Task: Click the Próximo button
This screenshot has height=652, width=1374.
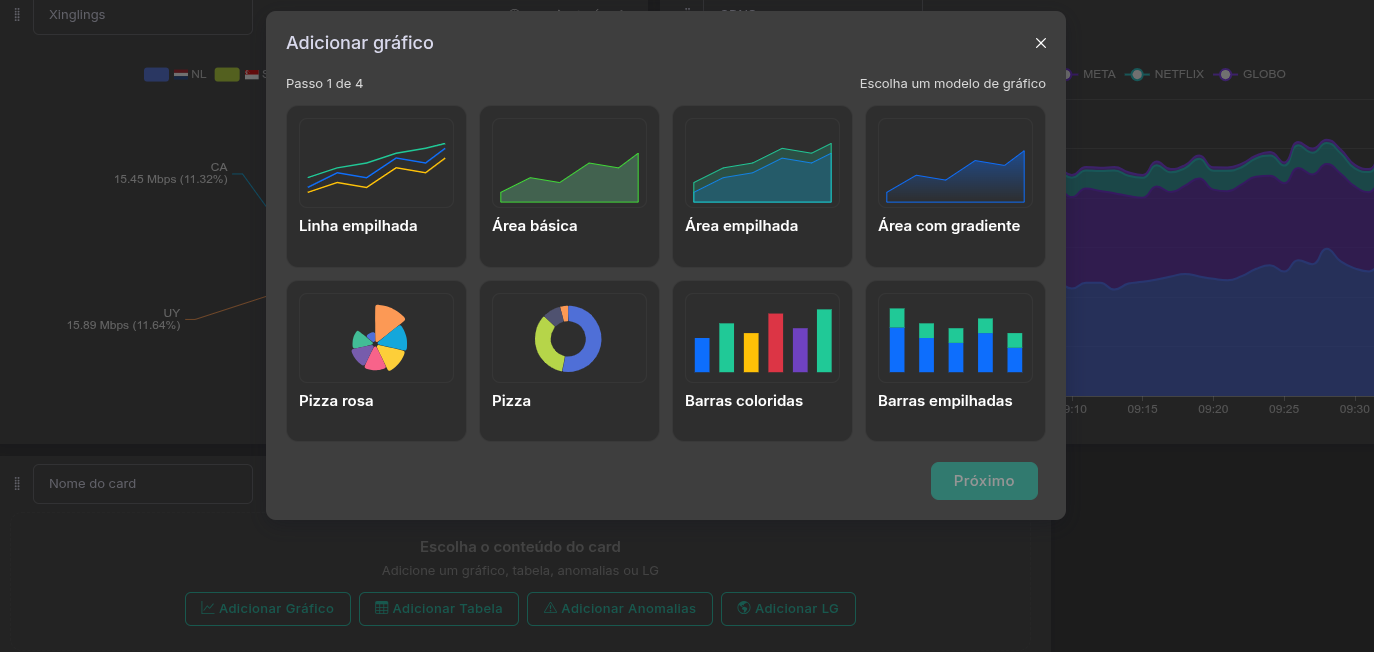Action: pyautogui.click(x=984, y=481)
